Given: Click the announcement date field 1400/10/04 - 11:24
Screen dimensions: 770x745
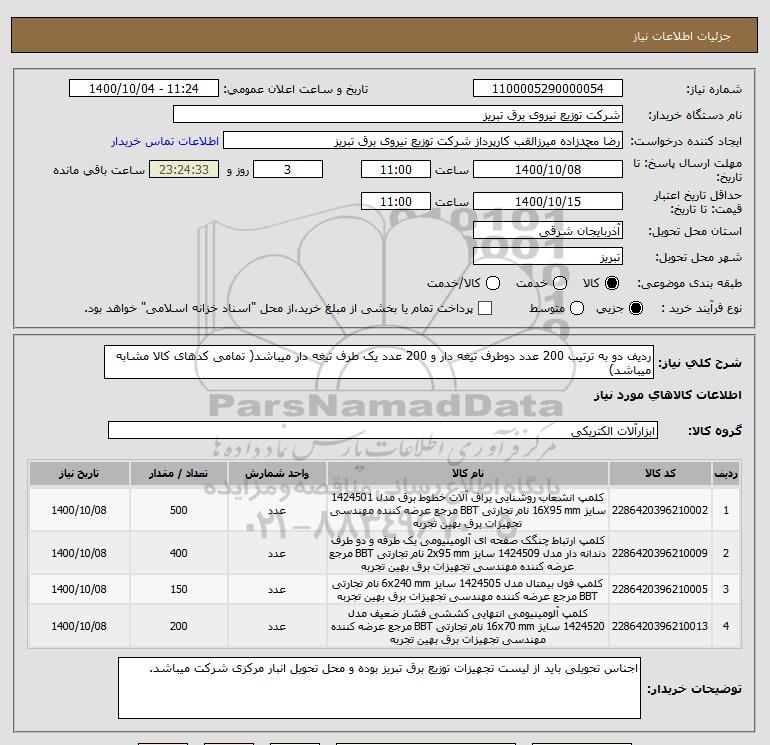Looking at the screenshot, I should (x=144, y=89).
